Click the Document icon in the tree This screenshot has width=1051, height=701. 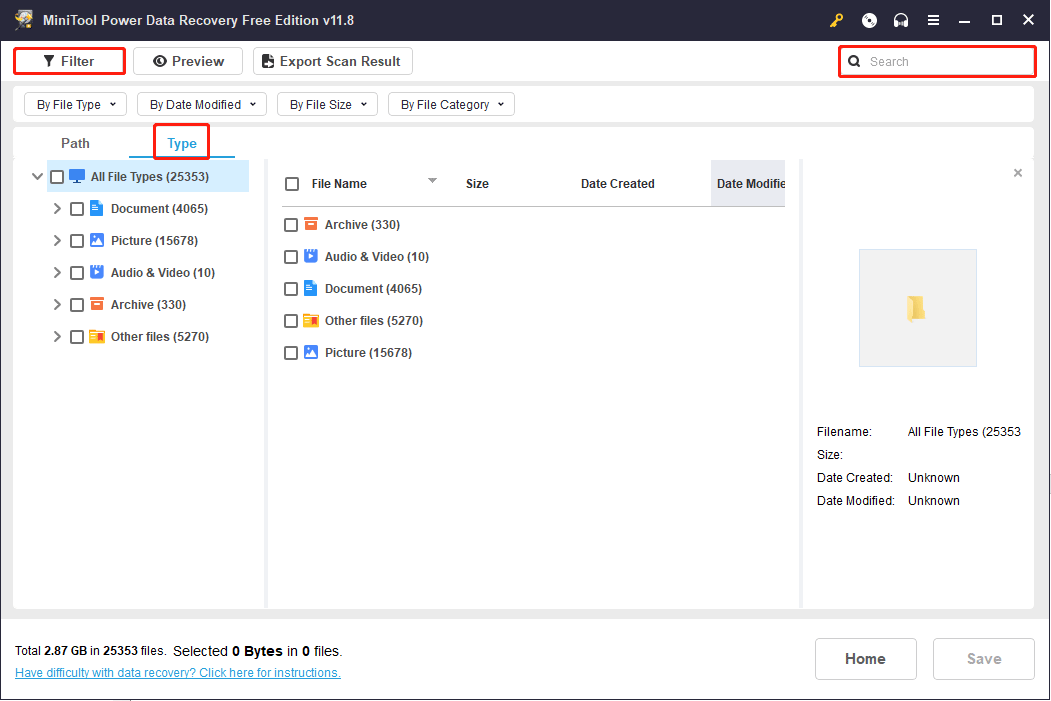97,208
